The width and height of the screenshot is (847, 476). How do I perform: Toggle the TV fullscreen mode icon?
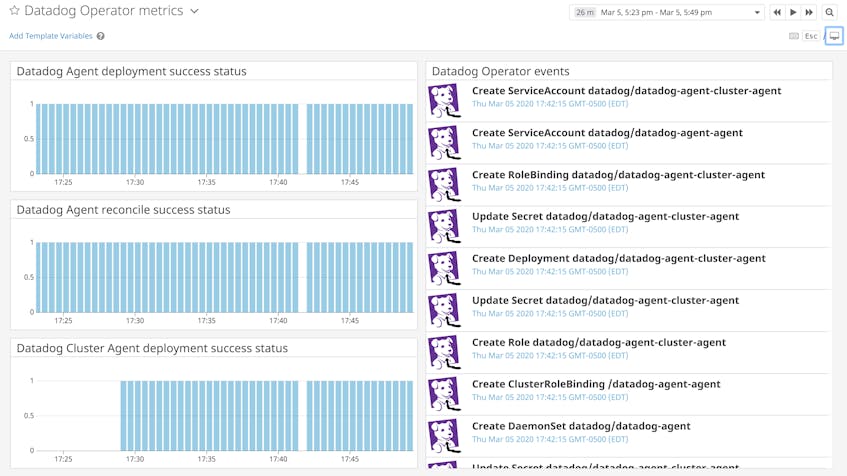834,36
